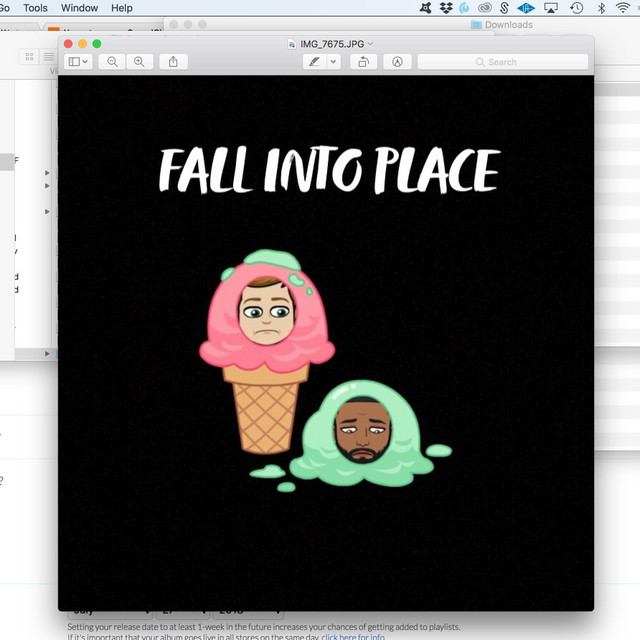The image size is (640, 640).
Task: Open the sidebar view mode dropdown
Action: [77, 62]
